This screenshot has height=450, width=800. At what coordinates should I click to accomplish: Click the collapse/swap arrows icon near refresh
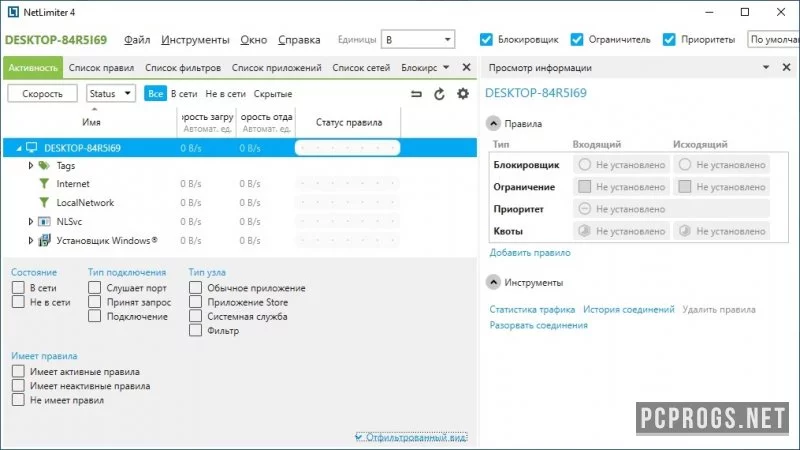(x=416, y=94)
